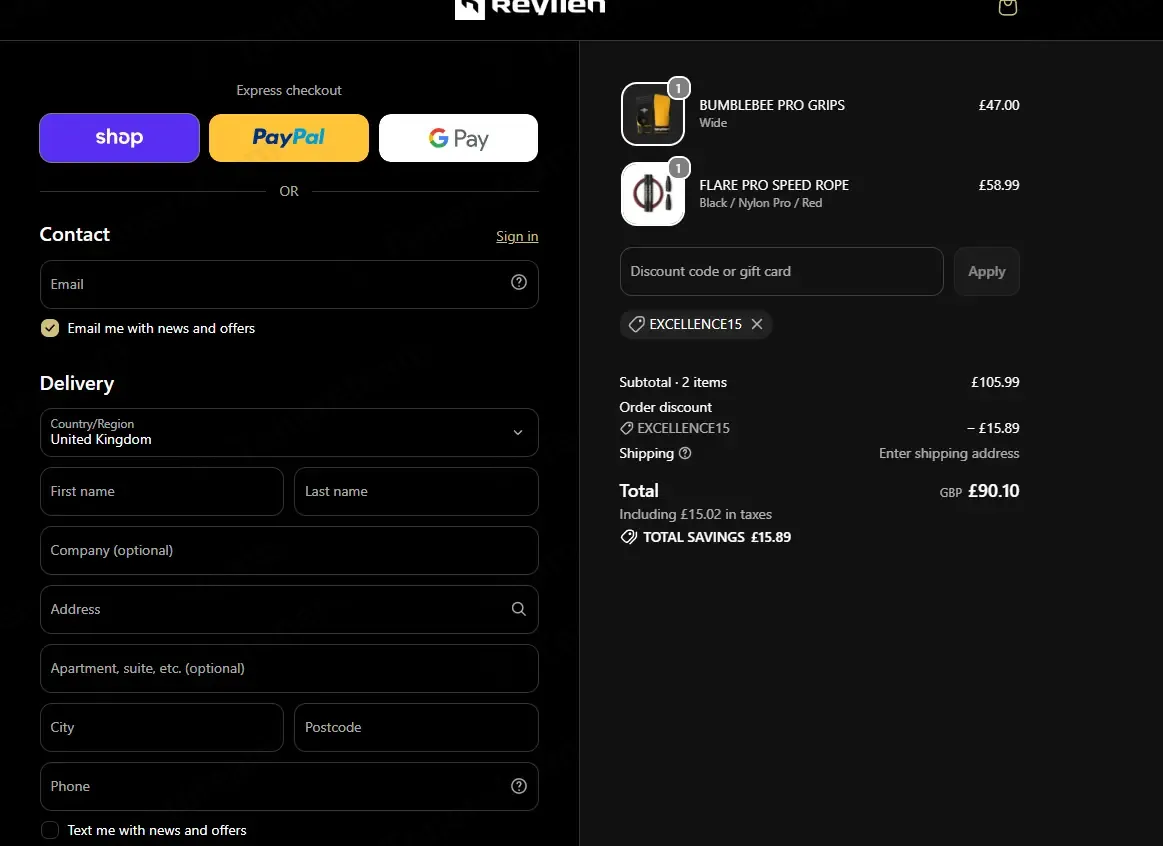Focus the Discount code or gift card field
1163x846 pixels.
pos(782,271)
